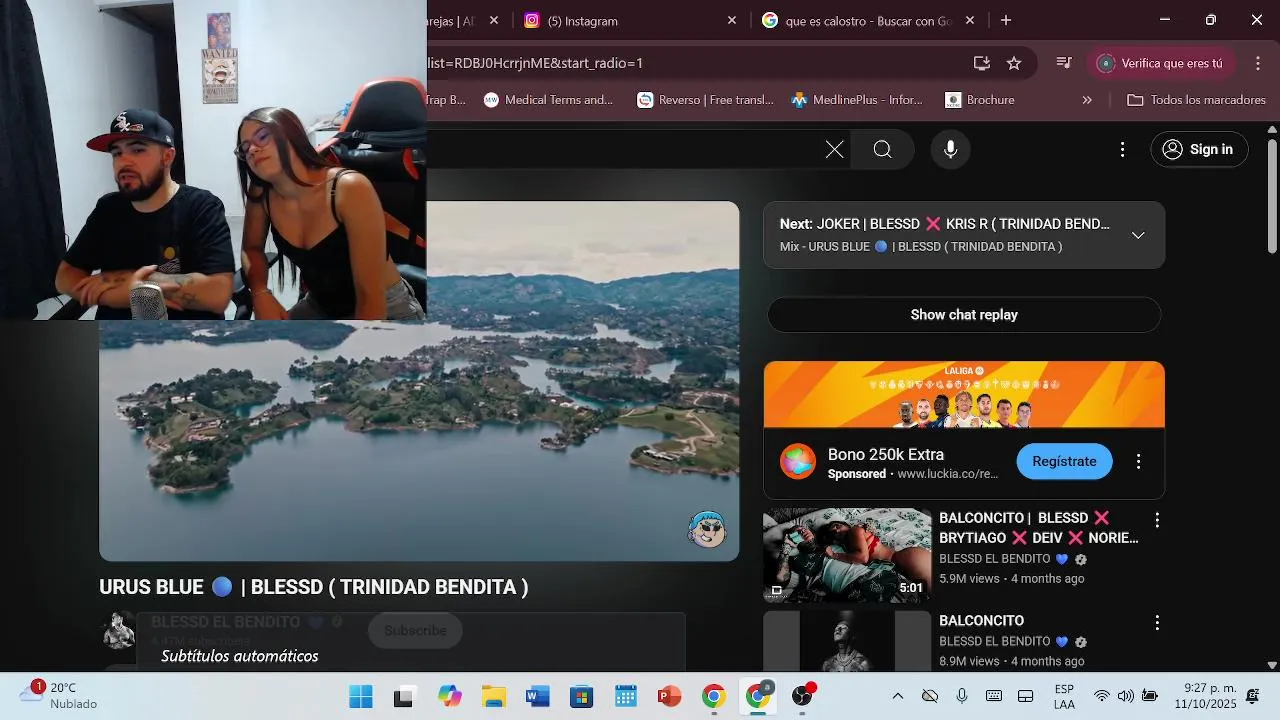
Task: Click the touch keyboard tray icon
Action: [x=994, y=696]
